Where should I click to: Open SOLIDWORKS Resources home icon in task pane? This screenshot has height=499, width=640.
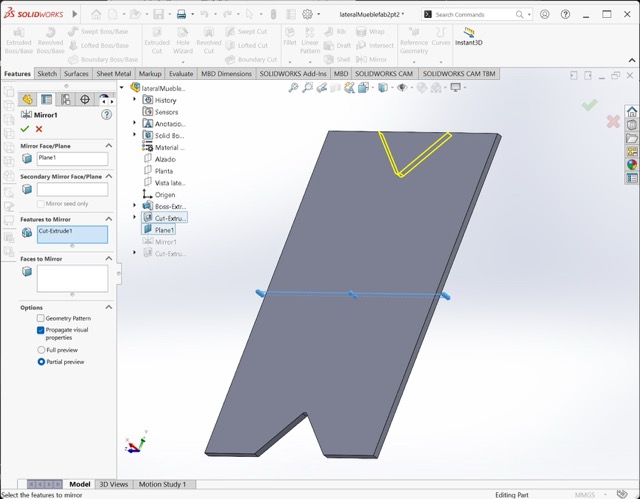pyautogui.click(x=632, y=111)
